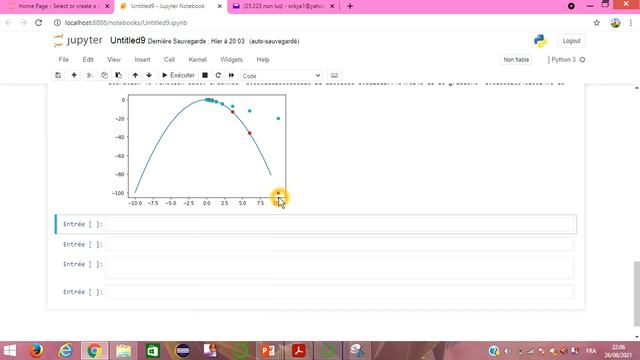This screenshot has height=360, width=640.
Task: Click the Python 3 kernel indicator
Action: [x=568, y=60]
